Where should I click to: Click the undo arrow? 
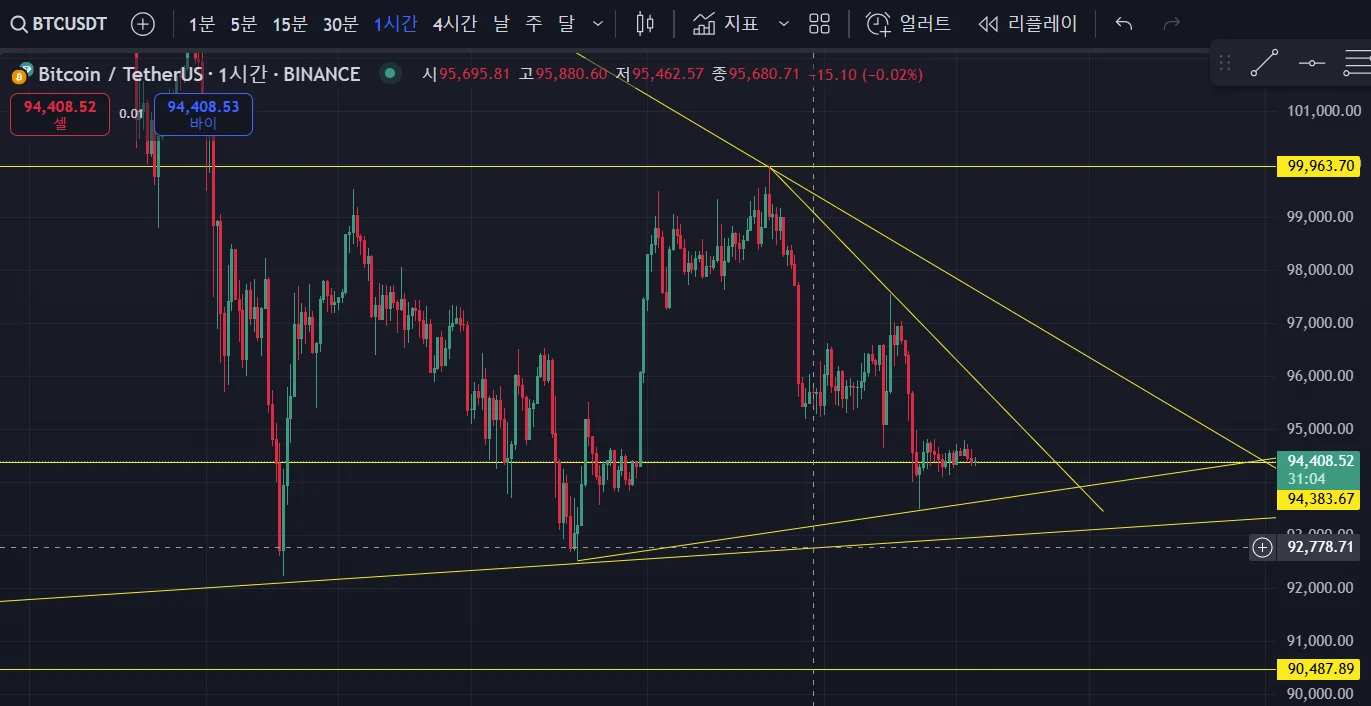coord(1124,23)
